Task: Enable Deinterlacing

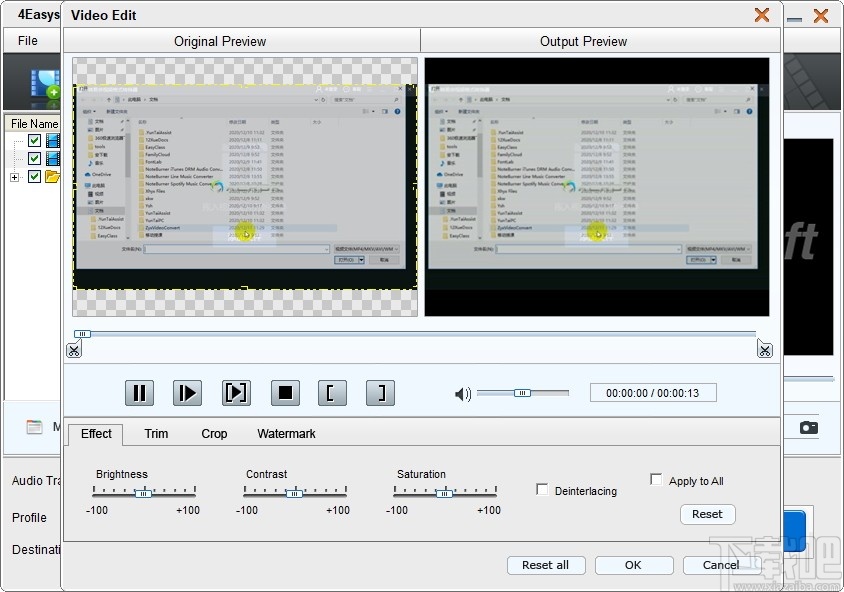Action: tap(542, 489)
